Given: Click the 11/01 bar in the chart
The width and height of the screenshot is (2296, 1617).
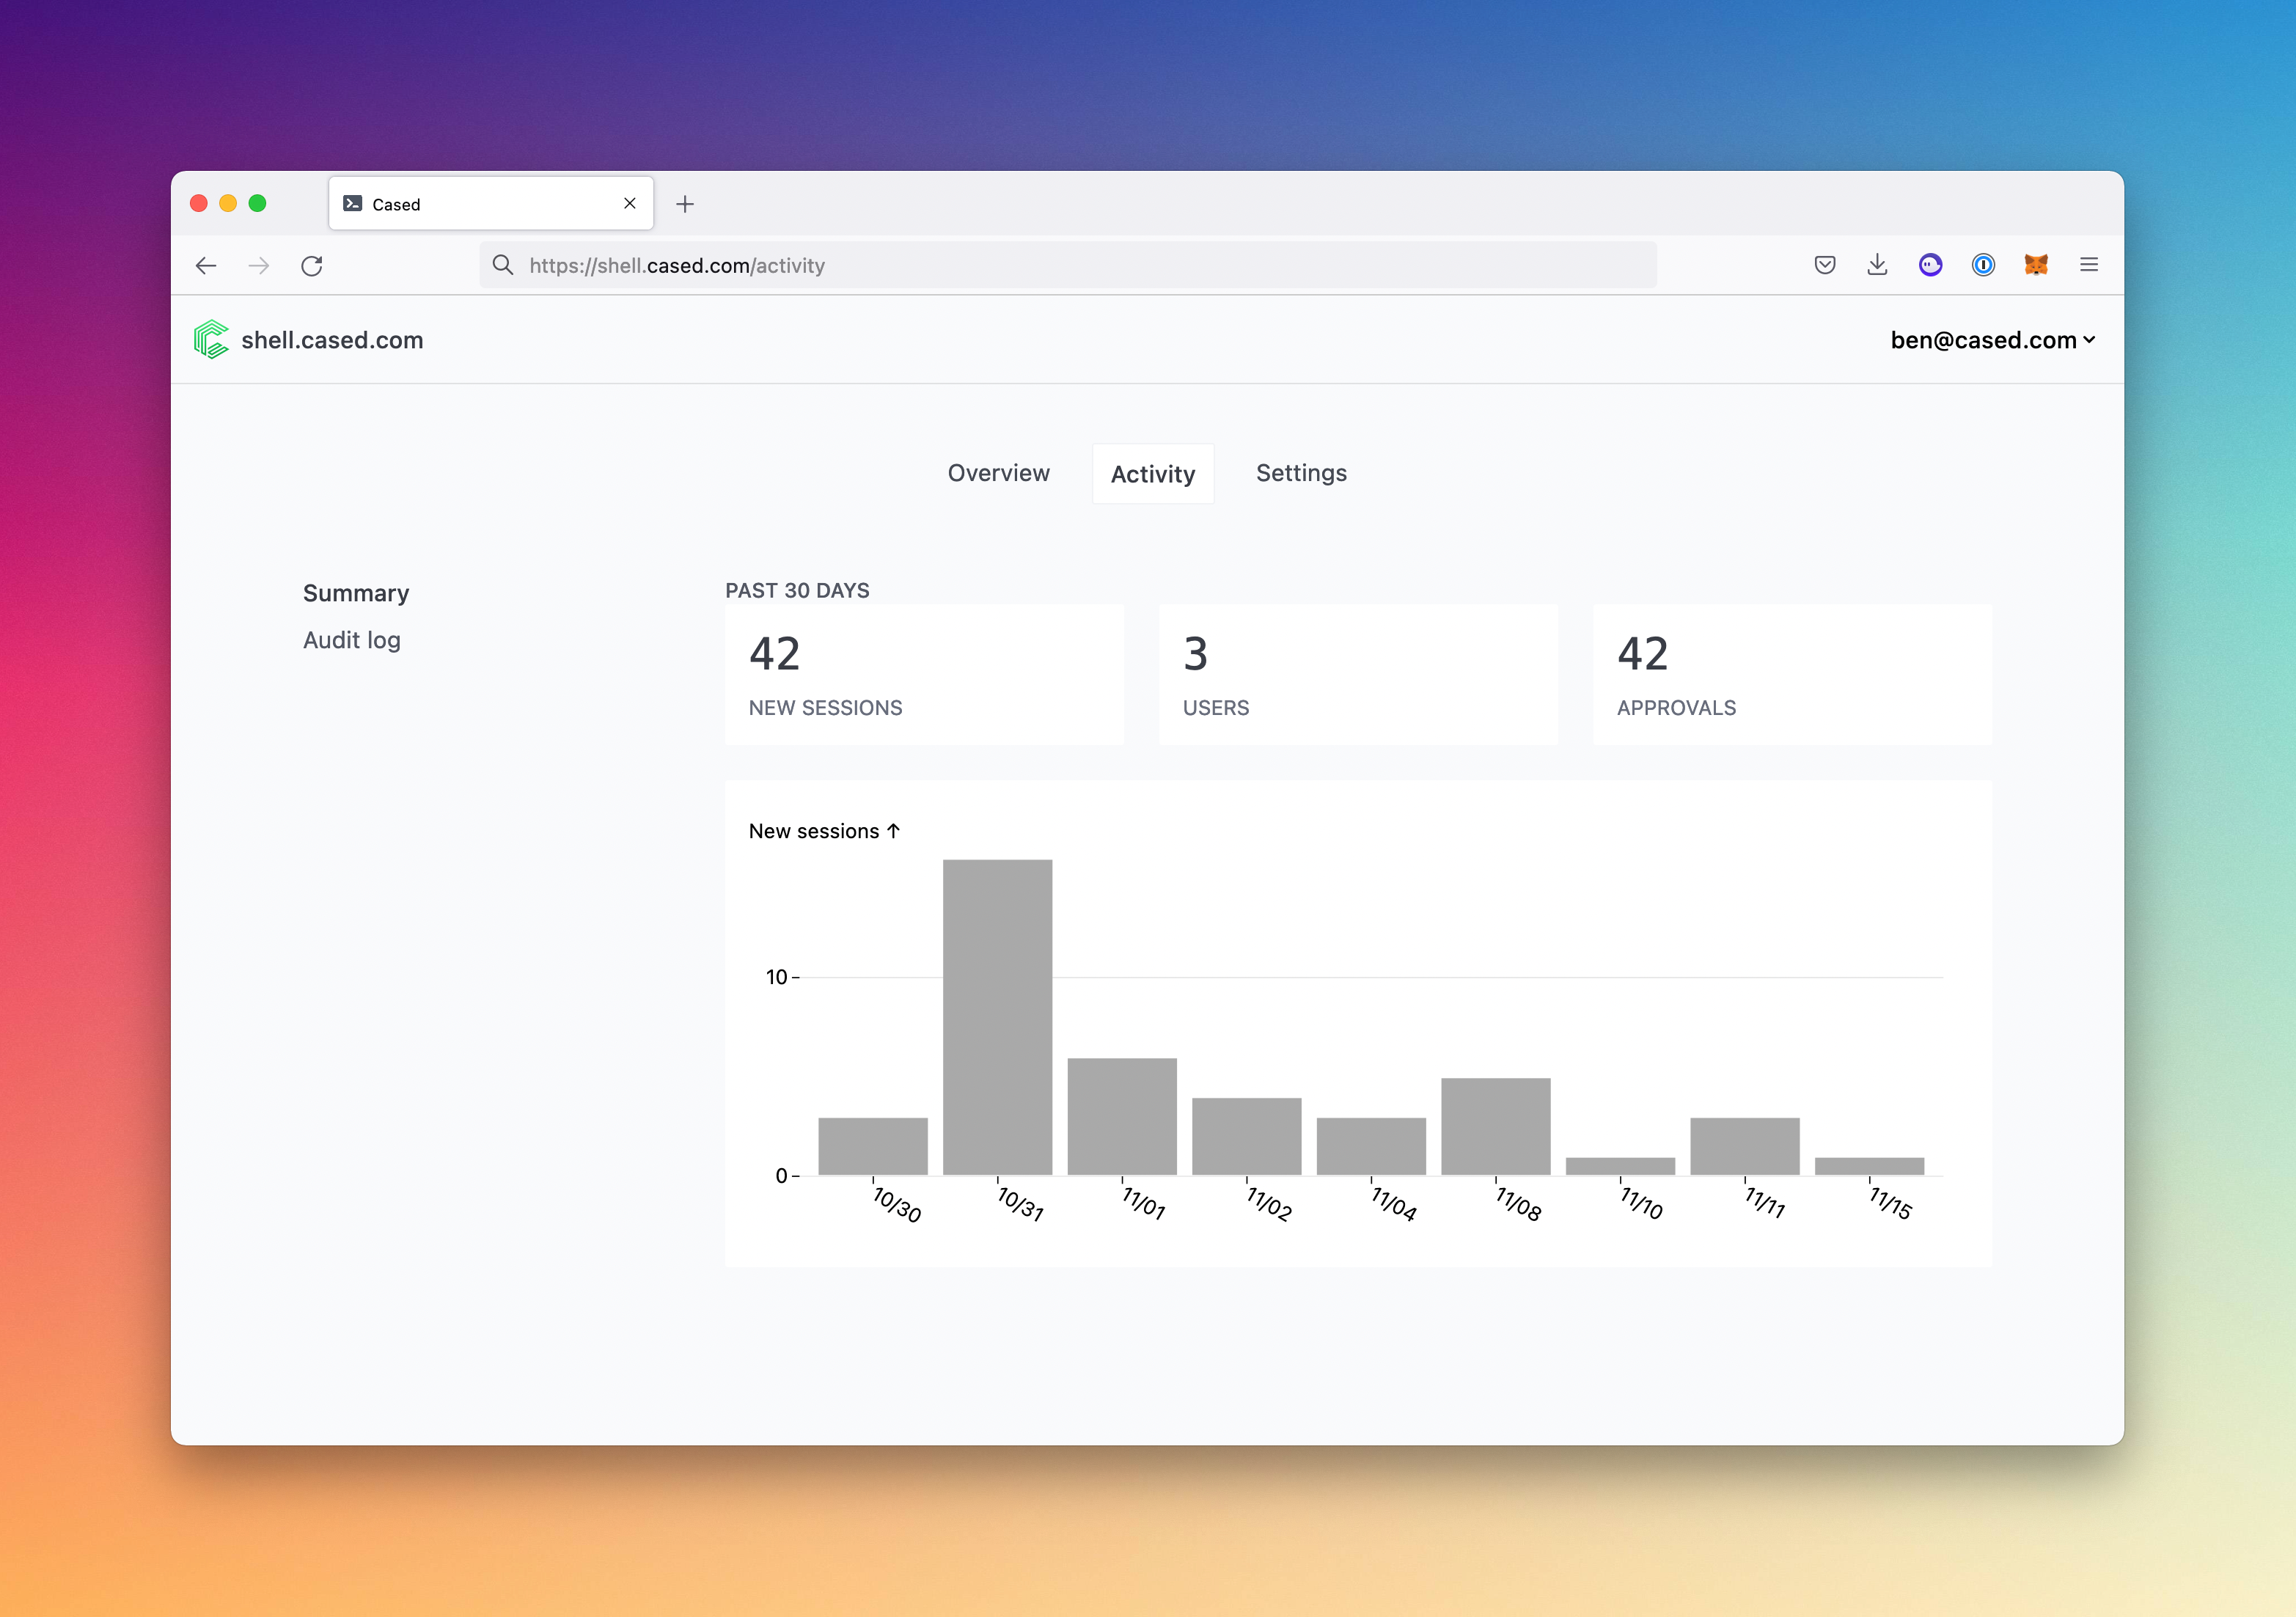Looking at the screenshot, I should click(x=1122, y=1116).
